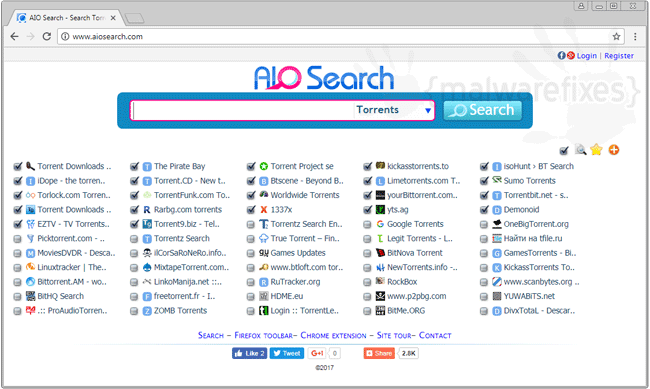Click the EZTV site icon
The height and width of the screenshot is (389, 650).
tap(30, 224)
